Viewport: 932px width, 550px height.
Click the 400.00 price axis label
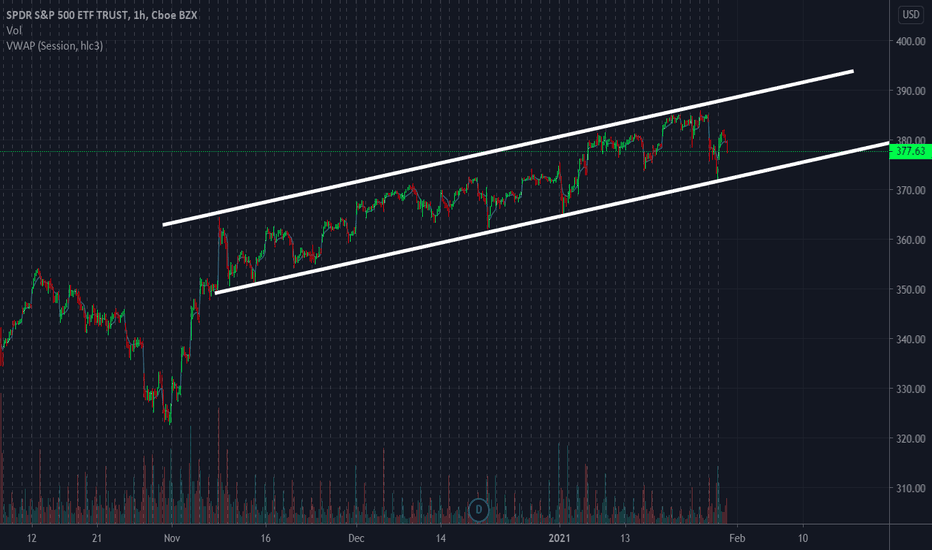[911, 42]
